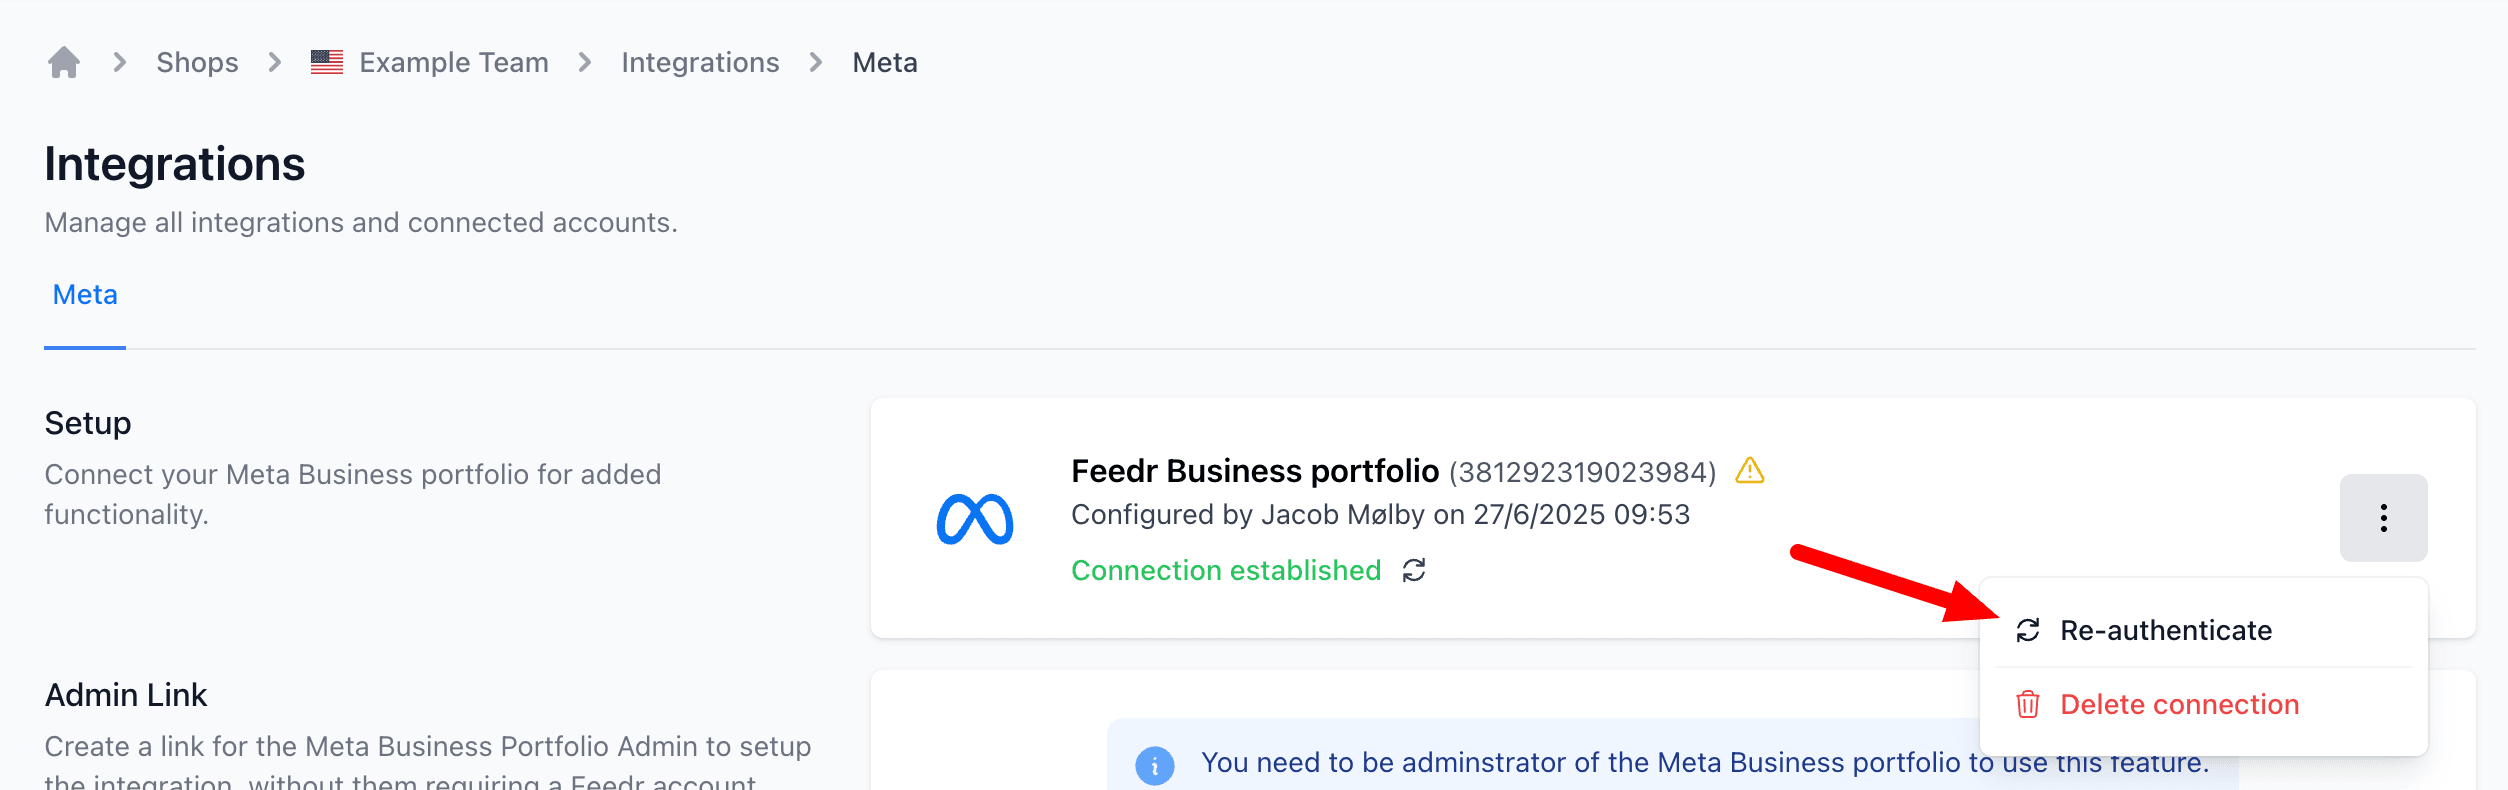
Task: Choose Delete connection in the dropdown menu
Action: (x=2180, y=704)
